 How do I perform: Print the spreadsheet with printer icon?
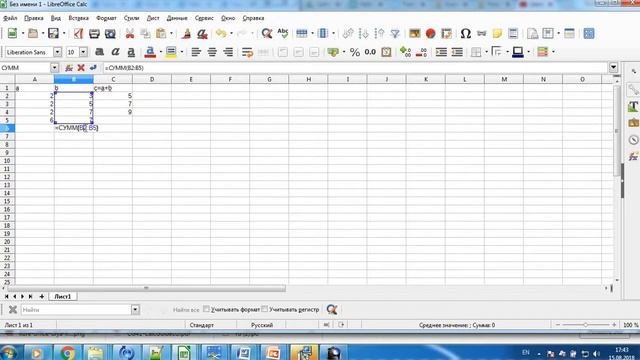coord(94,33)
